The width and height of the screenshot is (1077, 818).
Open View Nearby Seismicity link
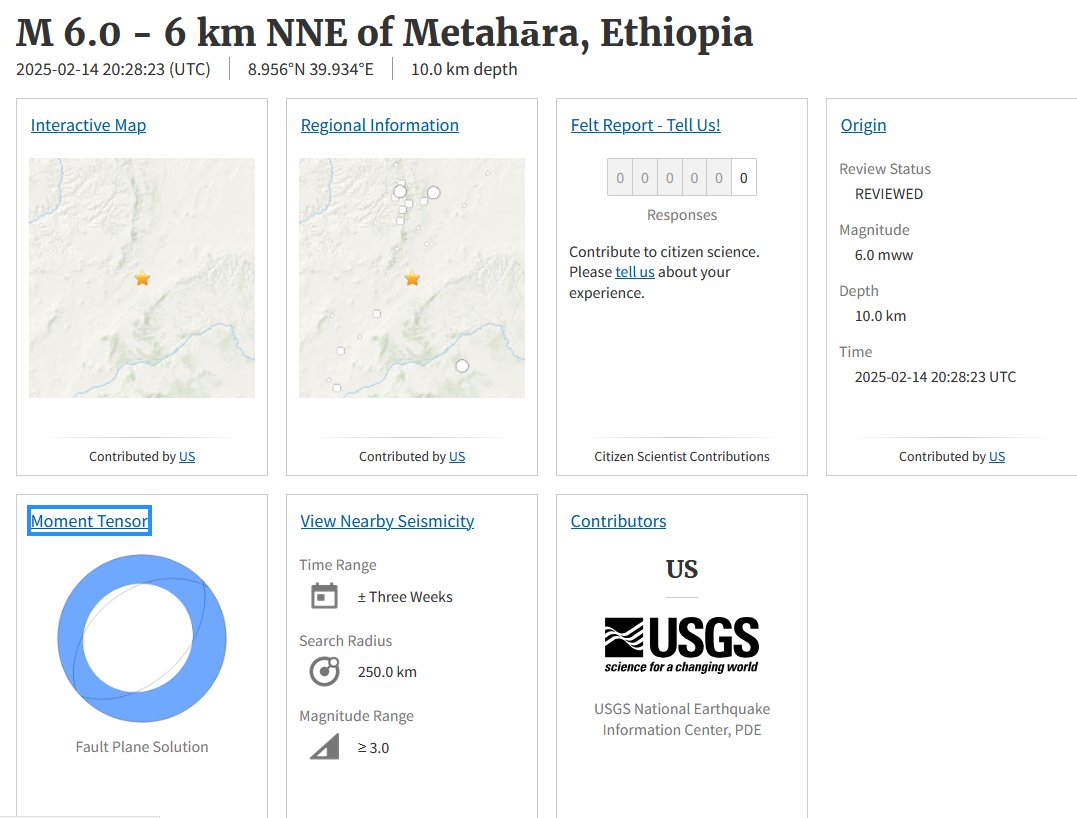[x=387, y=521]
